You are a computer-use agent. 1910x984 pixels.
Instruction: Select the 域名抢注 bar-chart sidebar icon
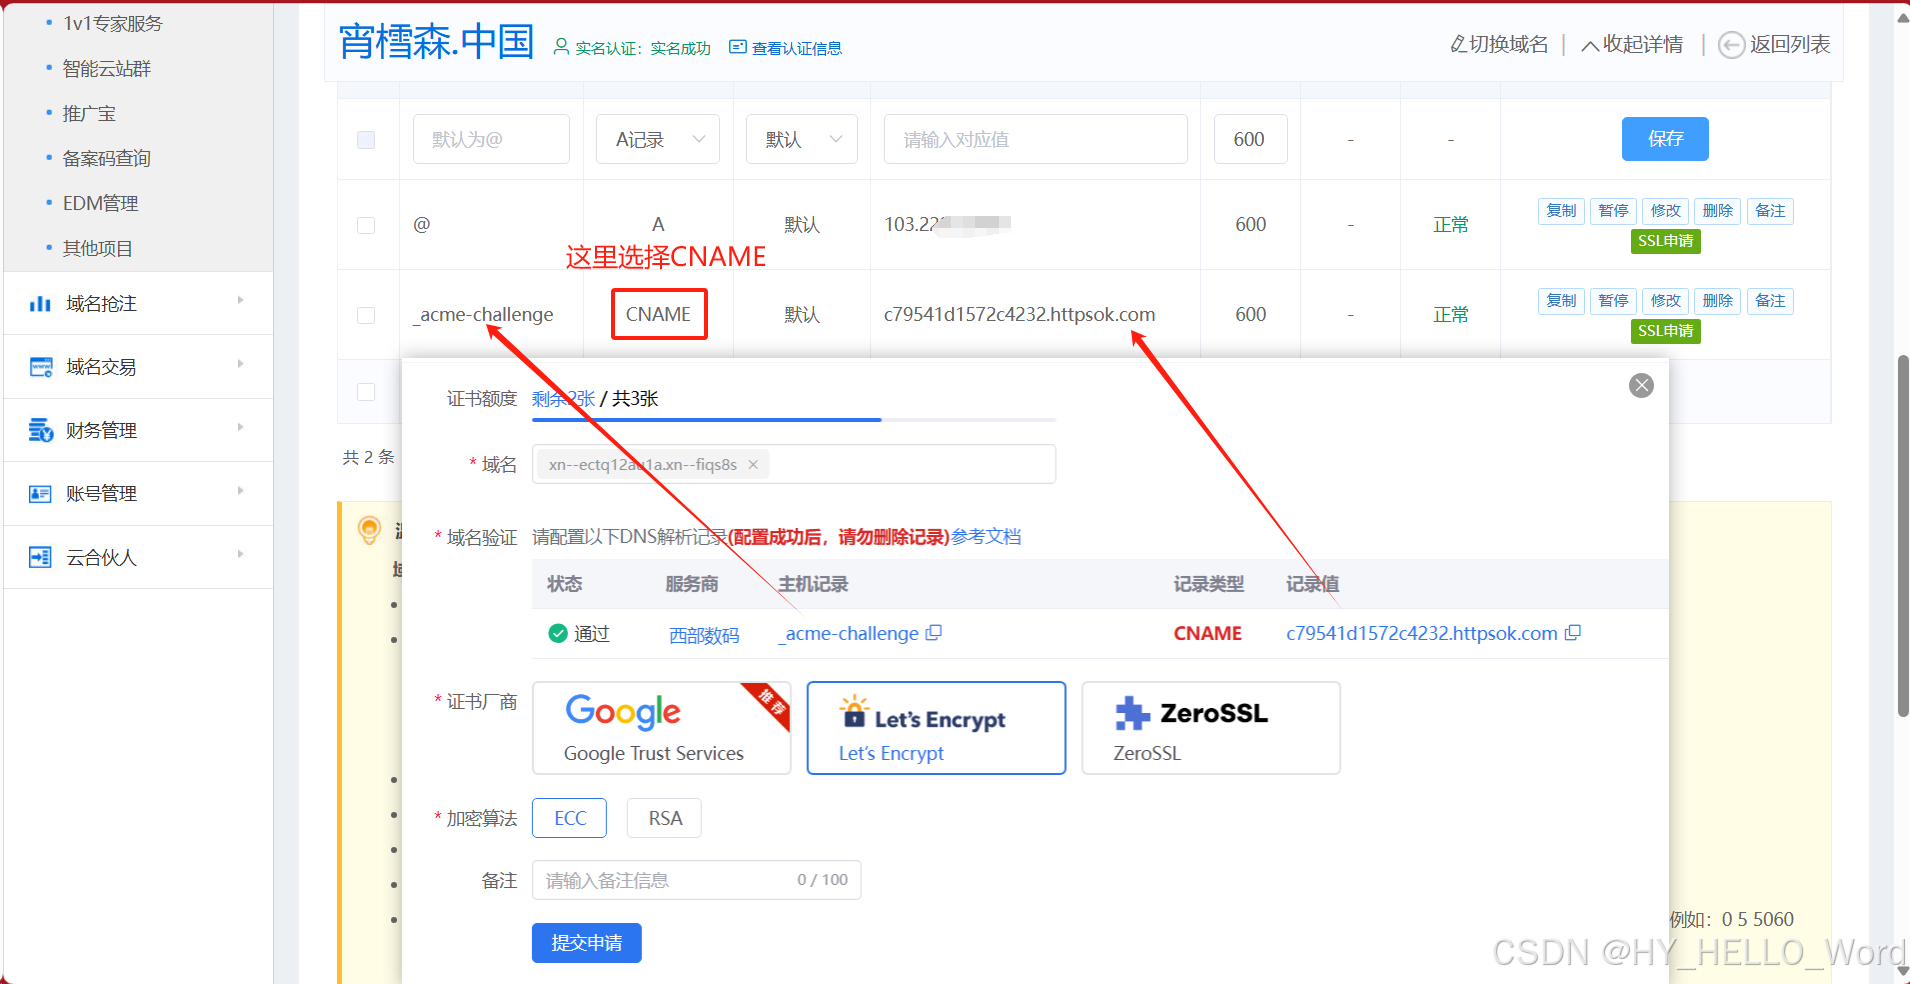pyautogui.click(x=39, y=303)
